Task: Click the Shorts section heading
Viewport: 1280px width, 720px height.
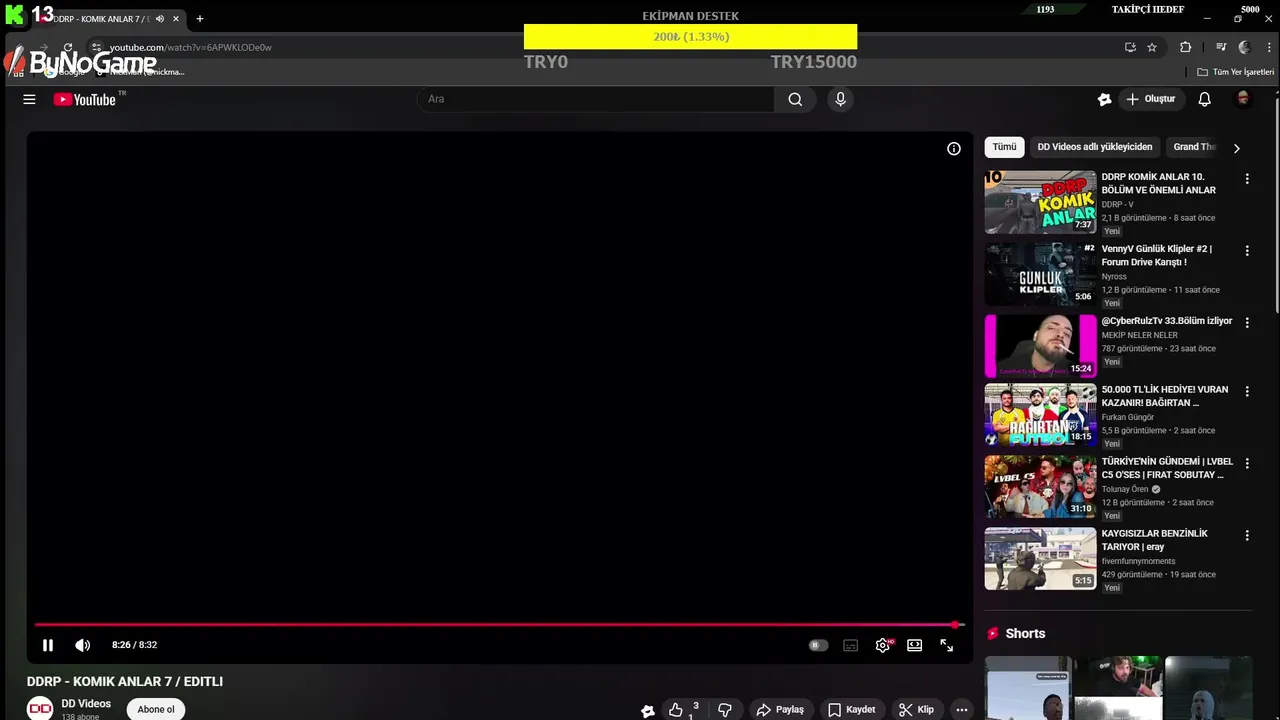Action: click(1025, 633)
